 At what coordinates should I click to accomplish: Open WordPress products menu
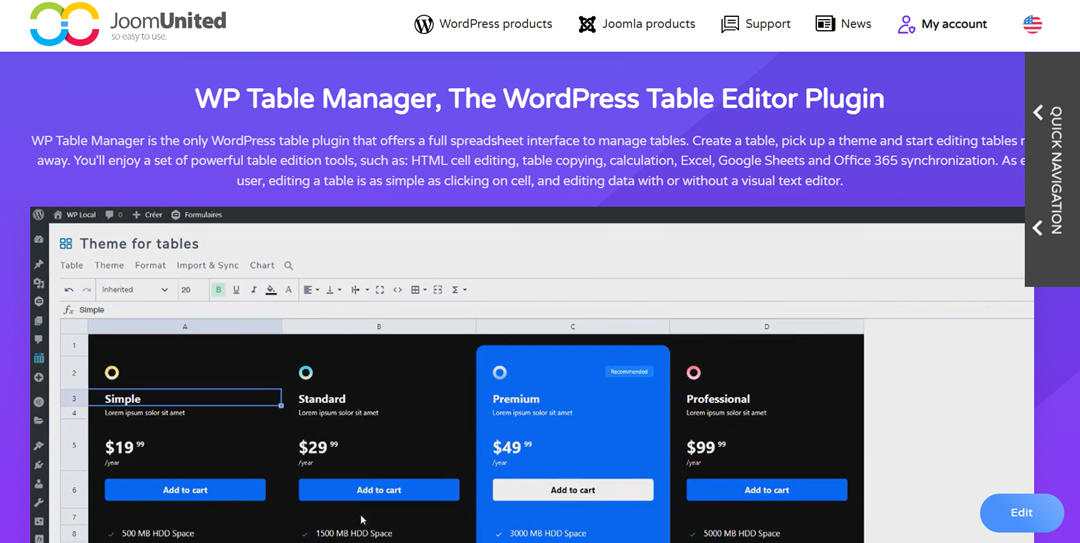coord(484,24)
